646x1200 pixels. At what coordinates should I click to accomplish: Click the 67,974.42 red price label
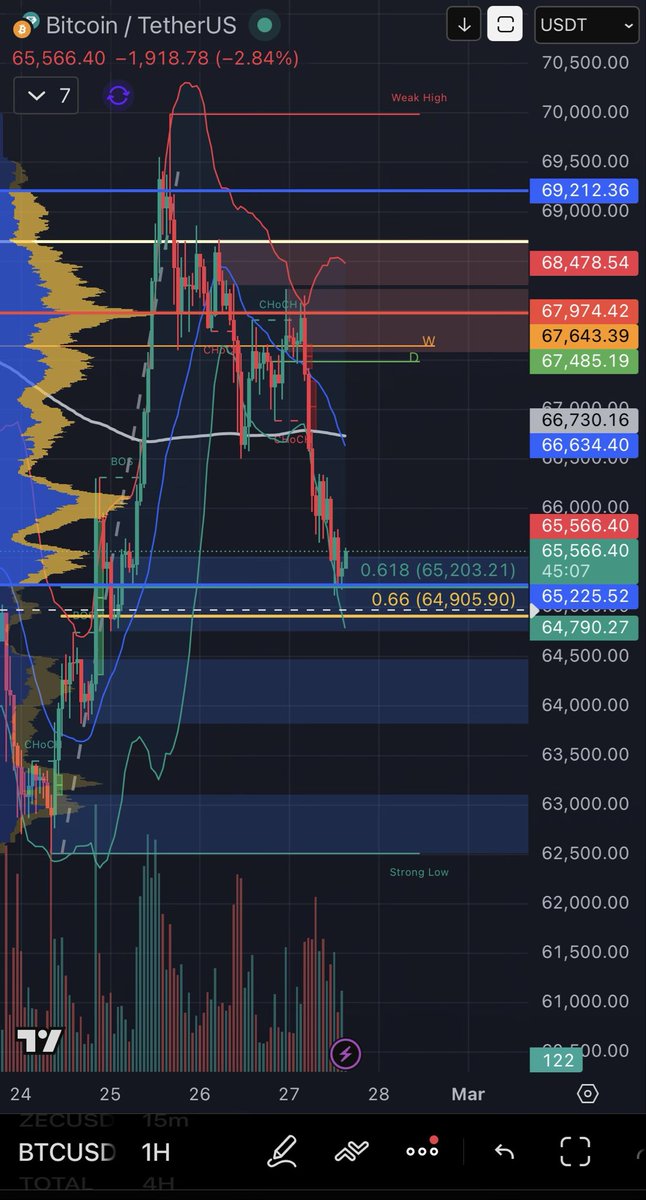tap(586, 312)
